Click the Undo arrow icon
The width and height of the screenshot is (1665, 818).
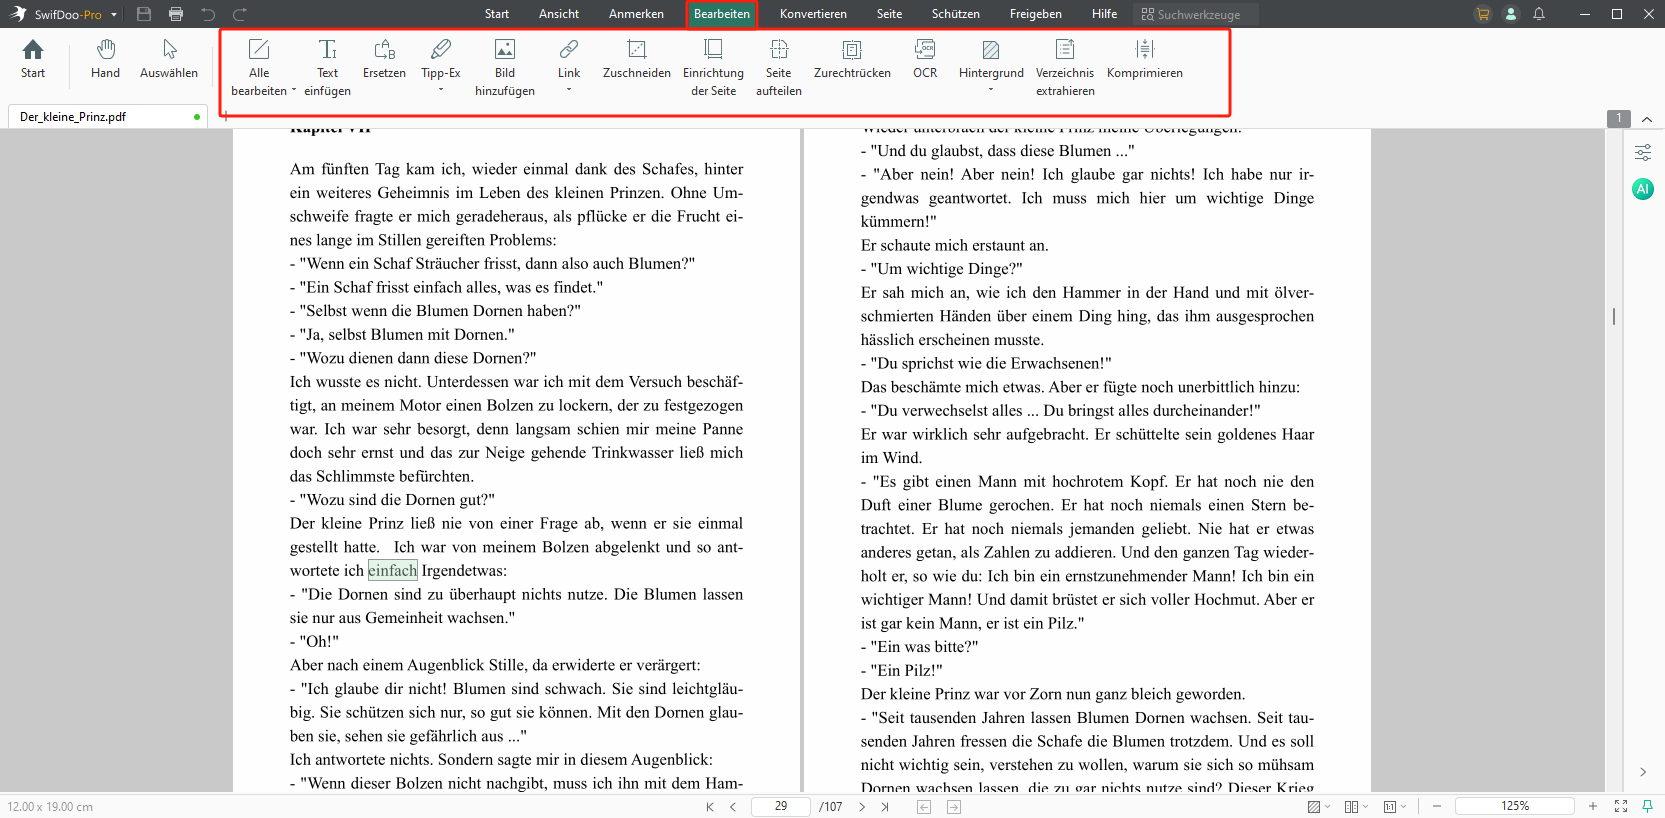pos(208,14)
